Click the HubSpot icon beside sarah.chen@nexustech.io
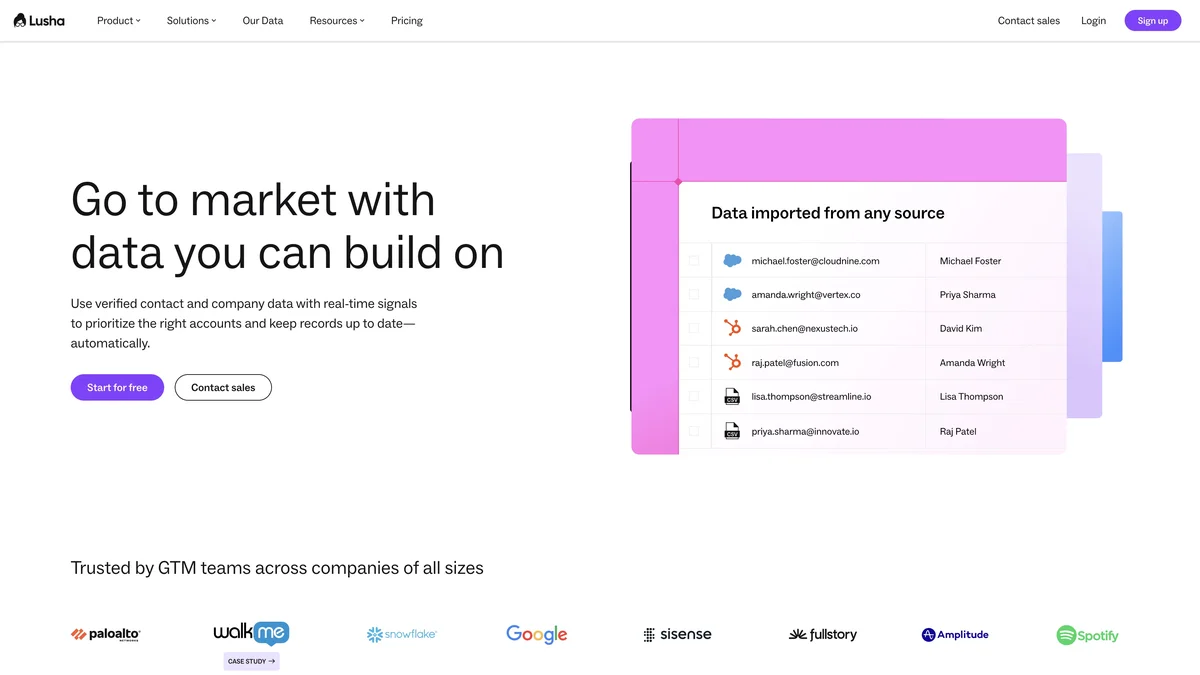 (x=732, y=328)
